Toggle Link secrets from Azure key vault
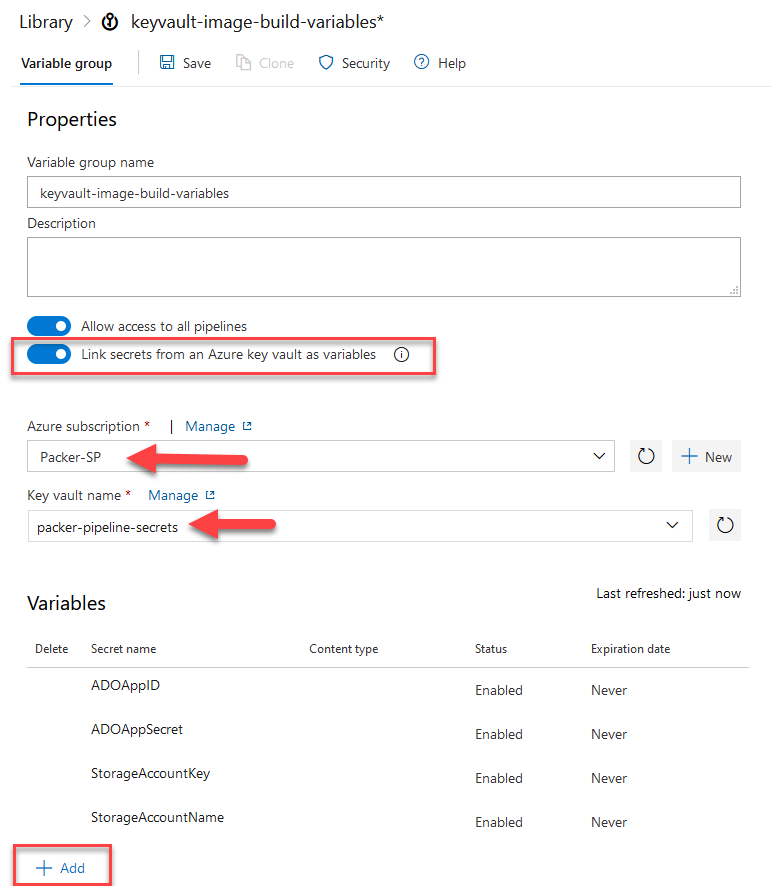Viewport: 772px width, 886px height. (x=49, y=354)
